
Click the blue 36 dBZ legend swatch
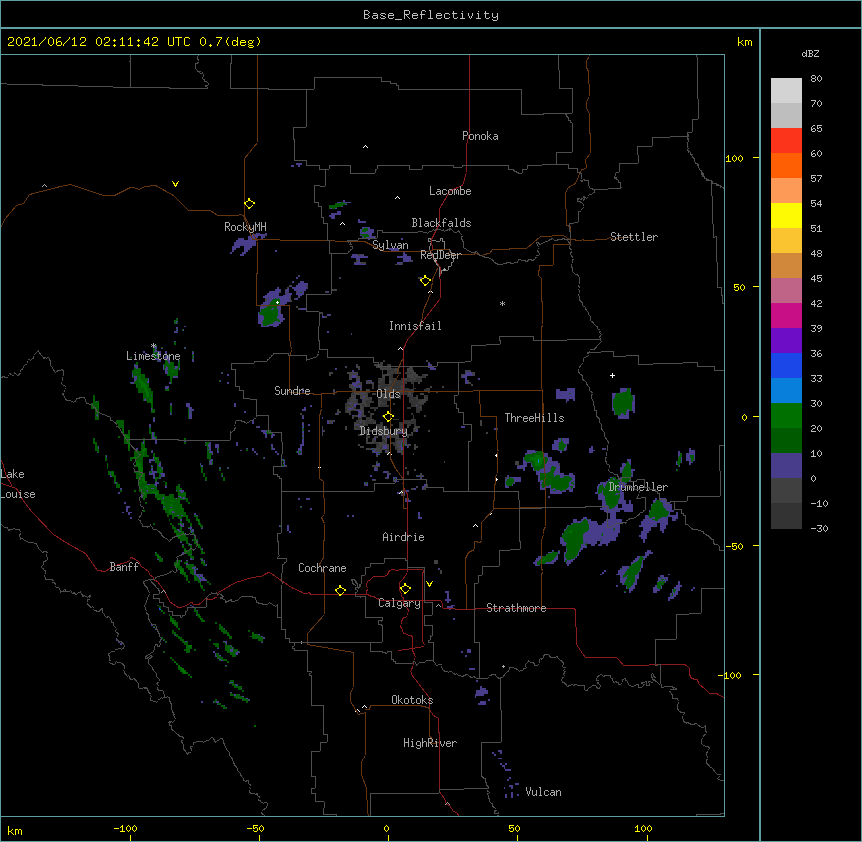pyautogui.click(x=786, y=365)
